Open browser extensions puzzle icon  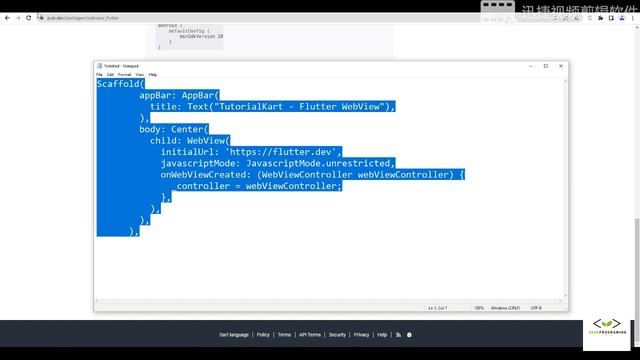[x=600, y=18]
